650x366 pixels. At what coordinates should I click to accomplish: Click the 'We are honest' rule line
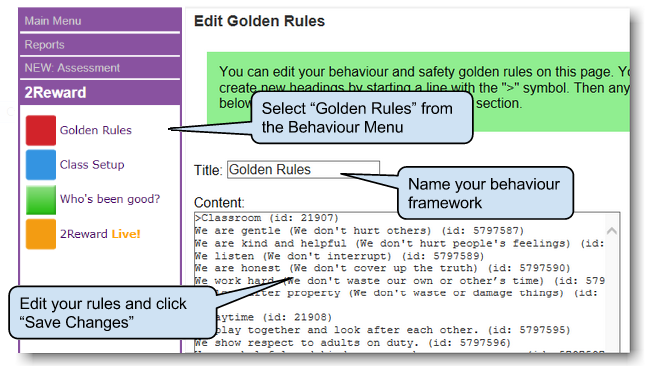point(383,268)
